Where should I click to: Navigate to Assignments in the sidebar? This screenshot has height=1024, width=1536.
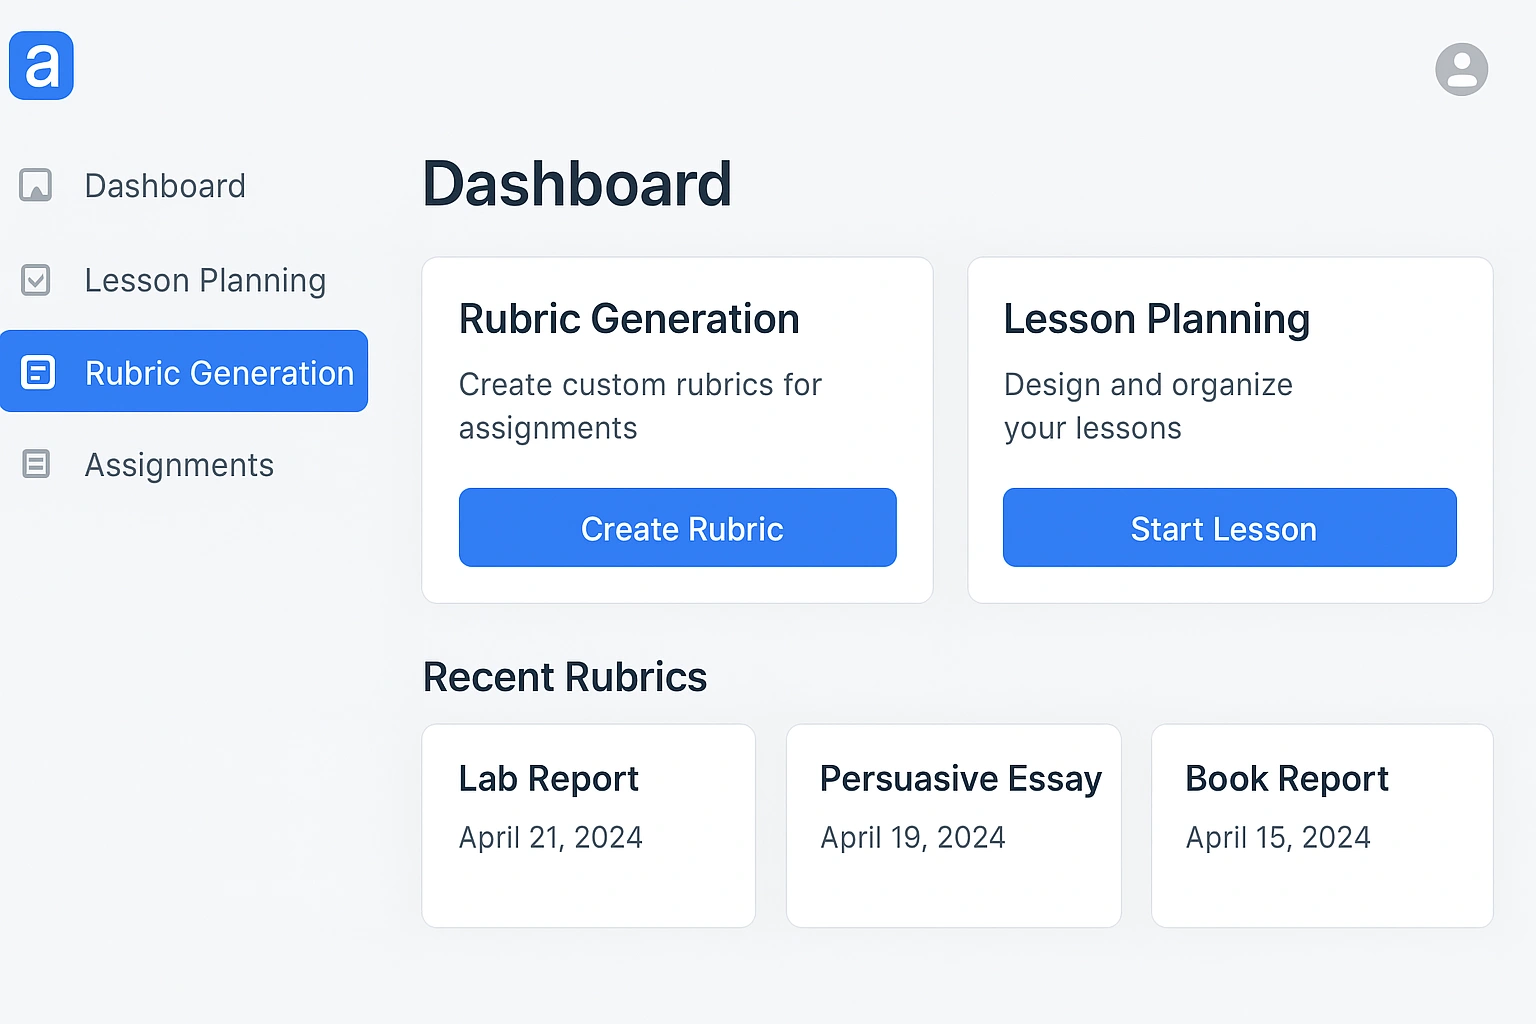179,465
